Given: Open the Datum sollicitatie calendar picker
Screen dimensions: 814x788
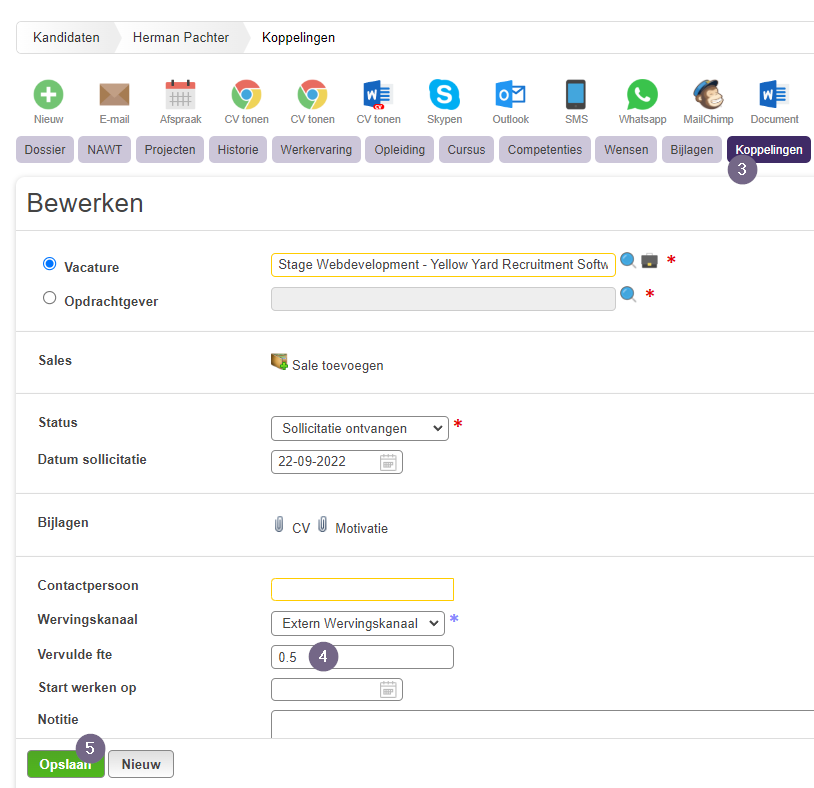Looking at the screenshot, I should 388,462.
